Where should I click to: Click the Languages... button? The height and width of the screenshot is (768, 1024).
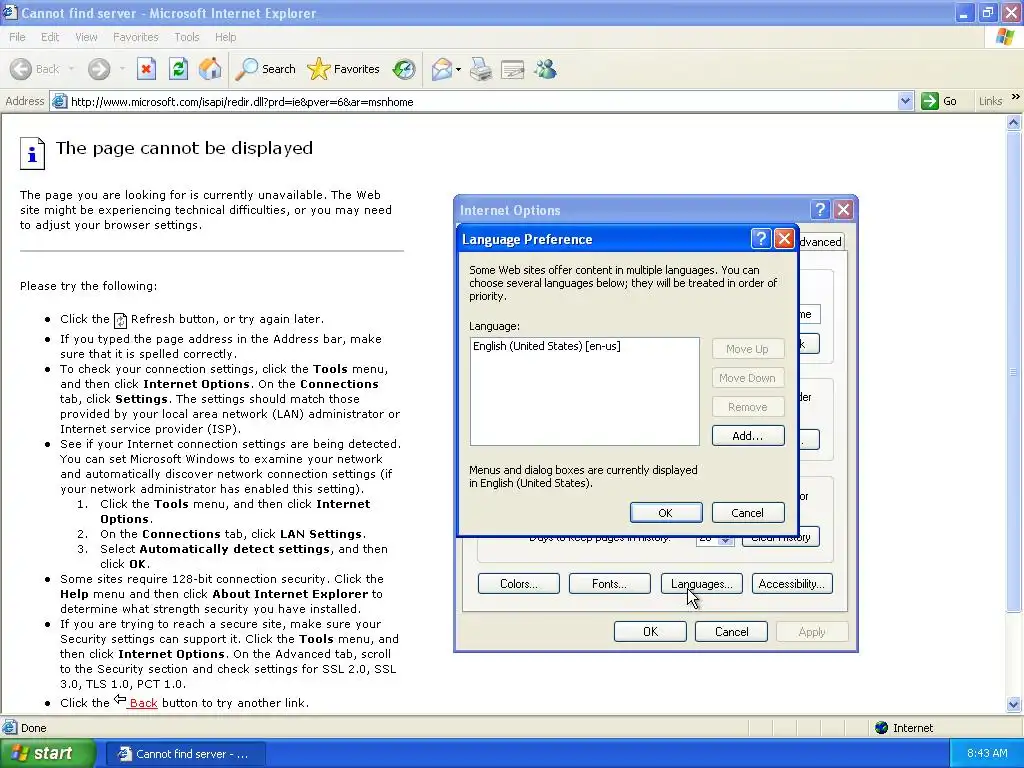tap(701, 584)
